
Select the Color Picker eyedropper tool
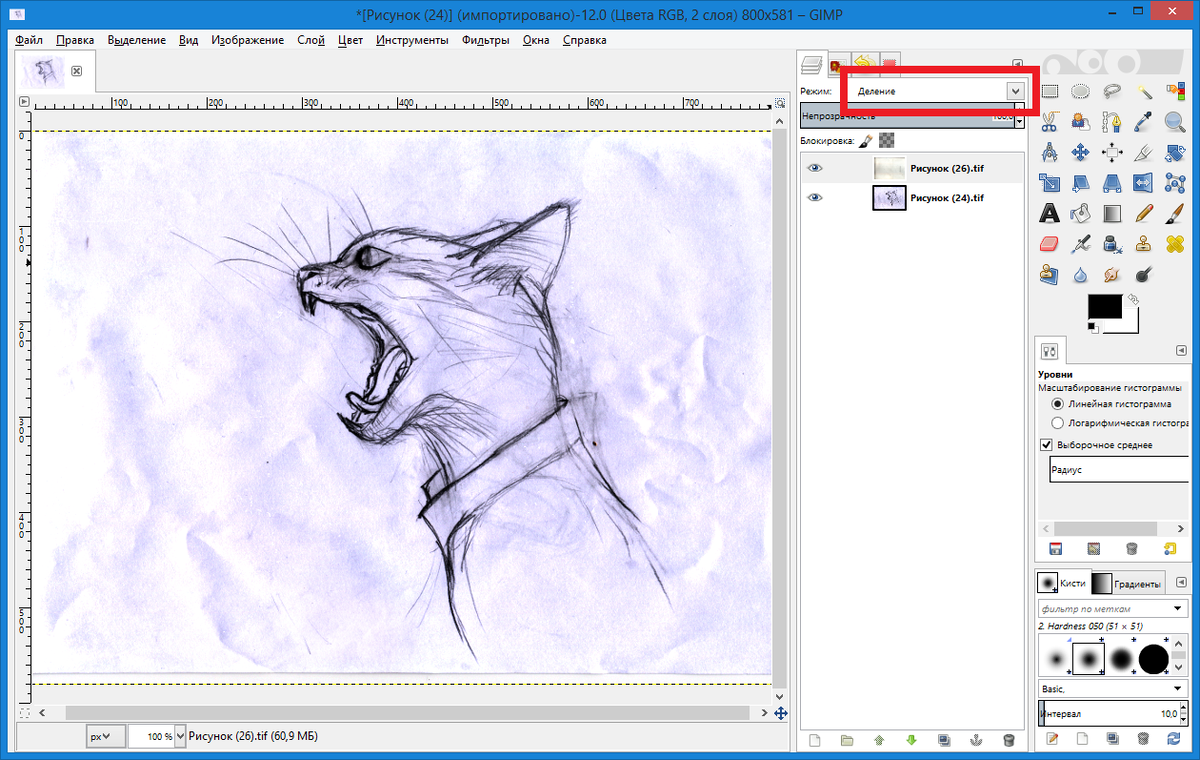(x=1144, y=122)
